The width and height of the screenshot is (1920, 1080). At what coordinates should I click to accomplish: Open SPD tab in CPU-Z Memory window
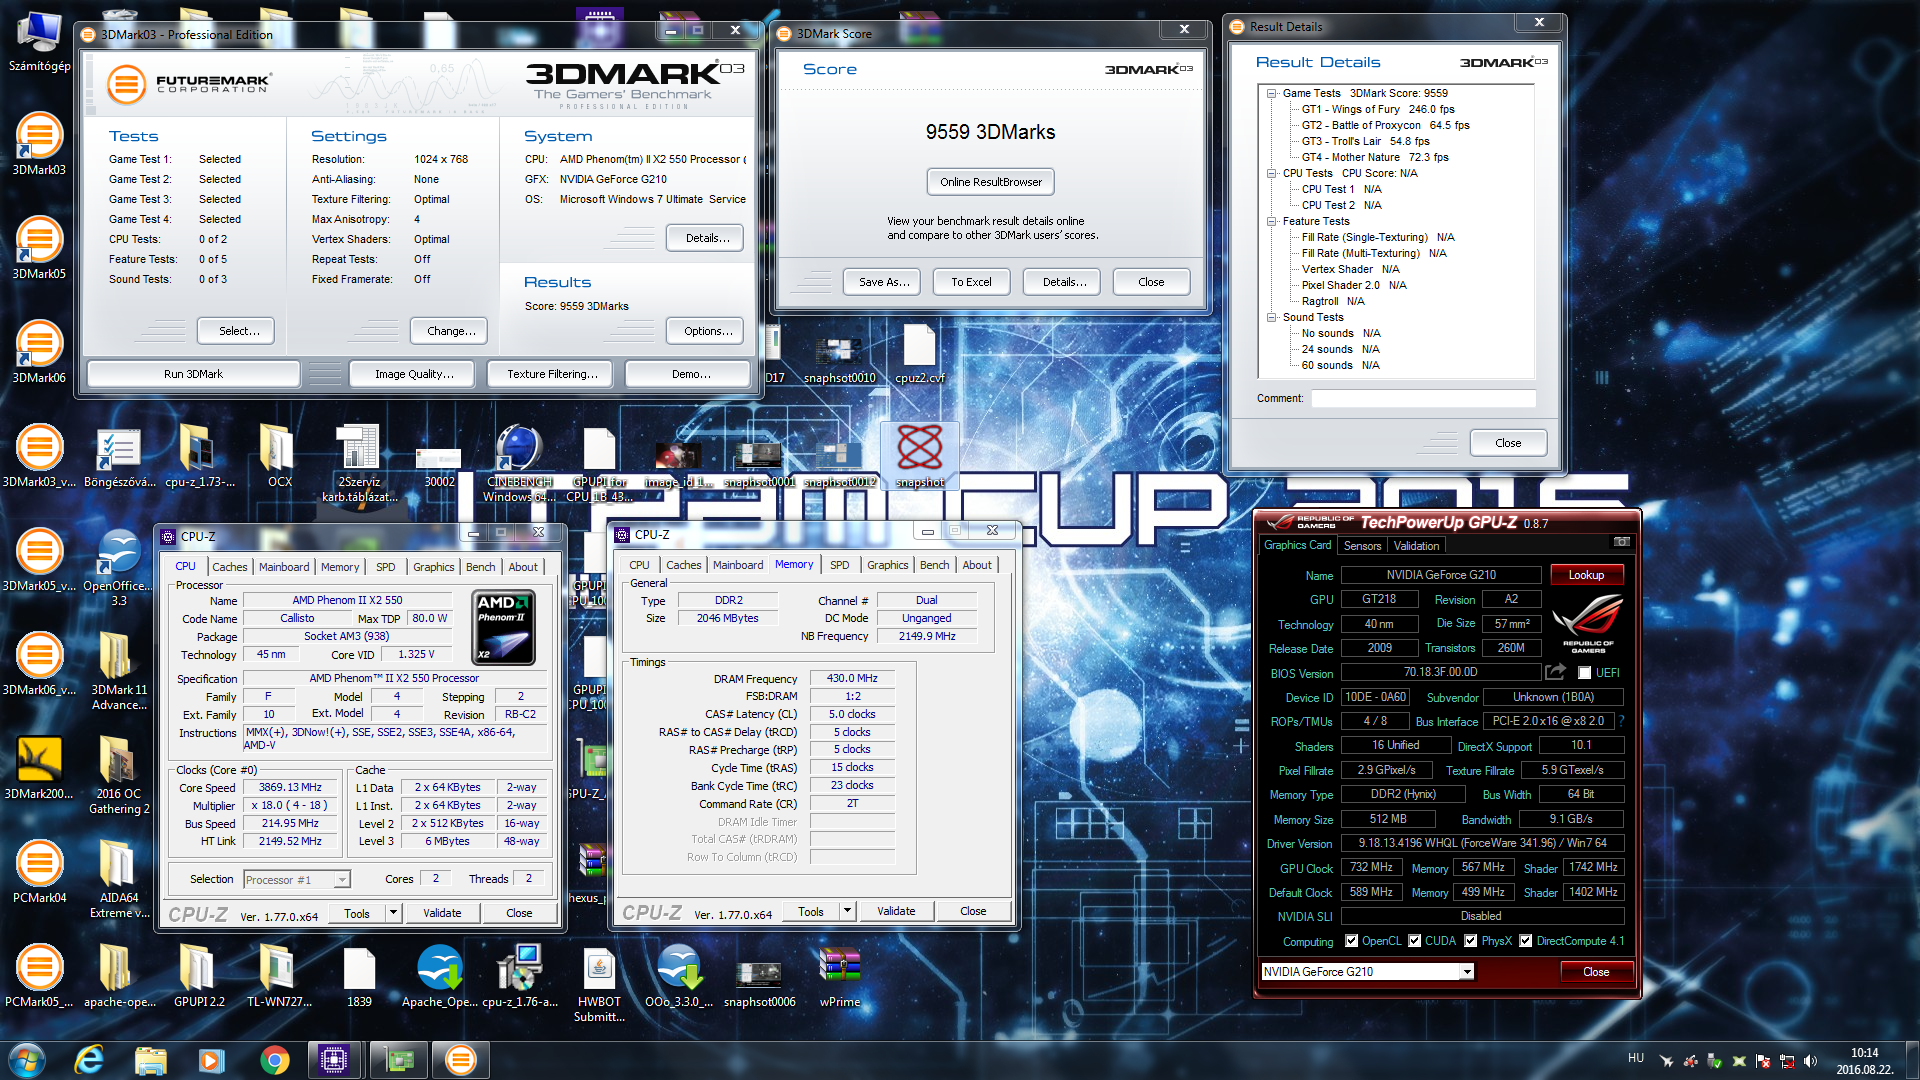[x=840, y=565]
